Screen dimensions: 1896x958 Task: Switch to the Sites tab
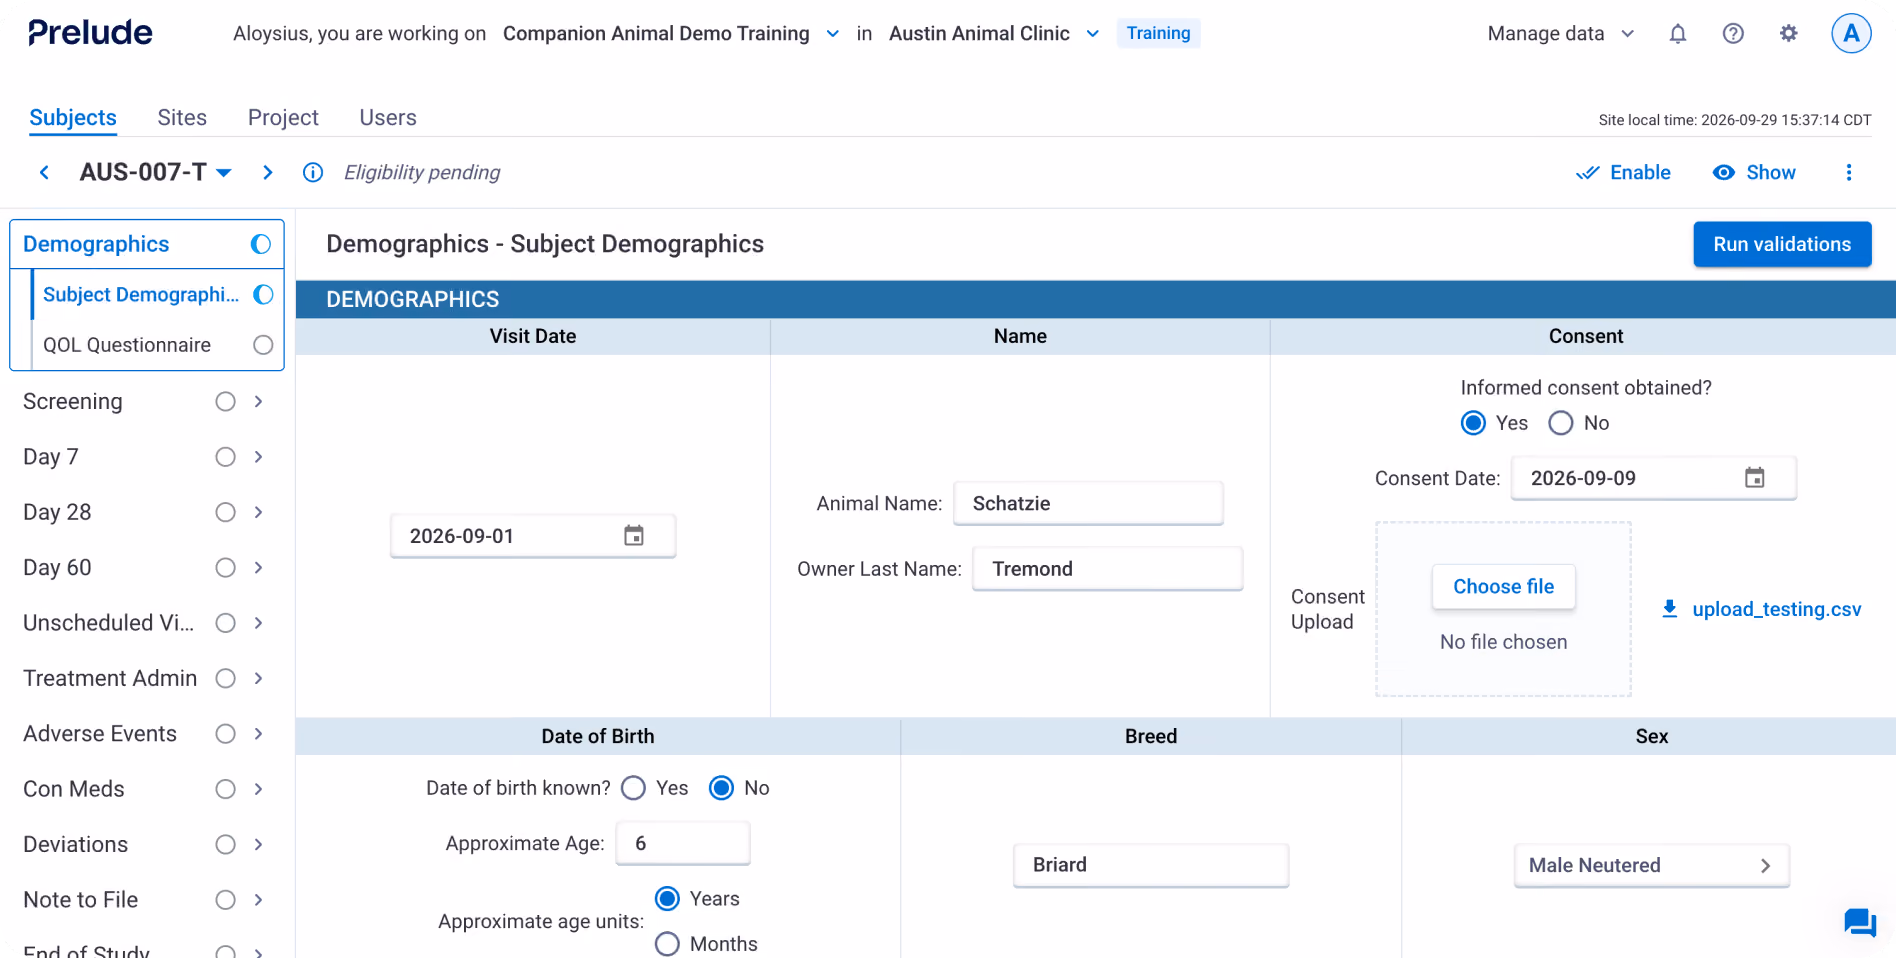[182, 117]
